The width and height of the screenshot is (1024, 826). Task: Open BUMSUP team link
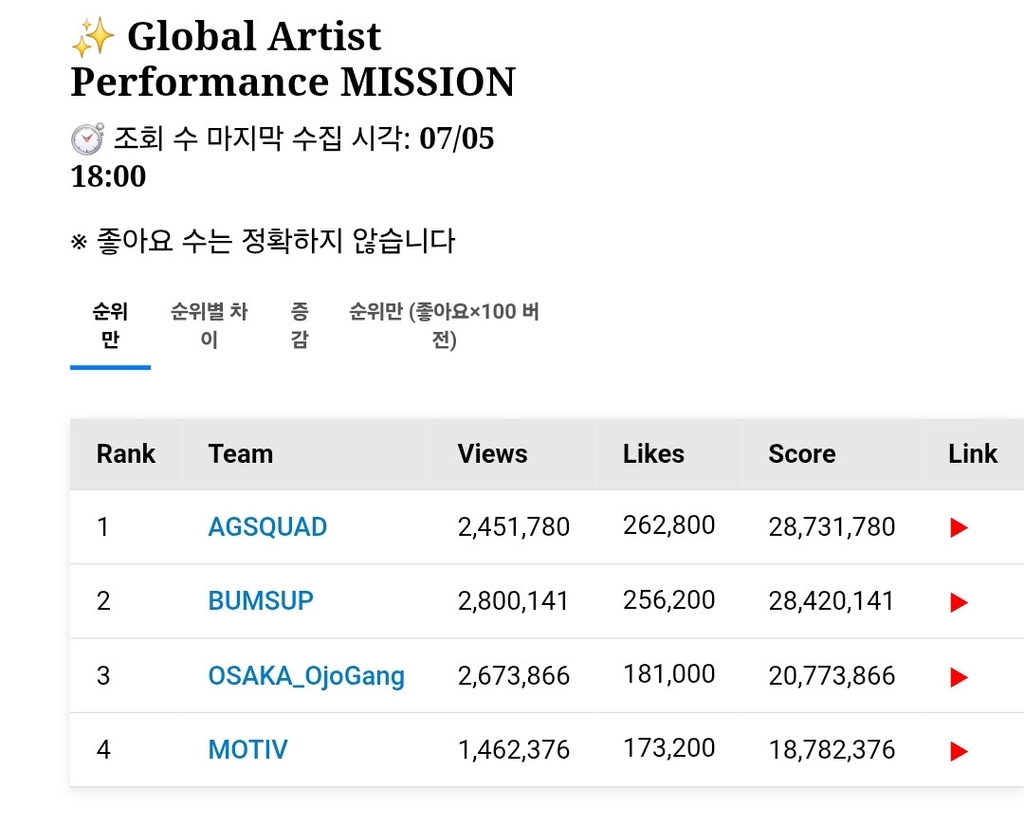[260, 601]
